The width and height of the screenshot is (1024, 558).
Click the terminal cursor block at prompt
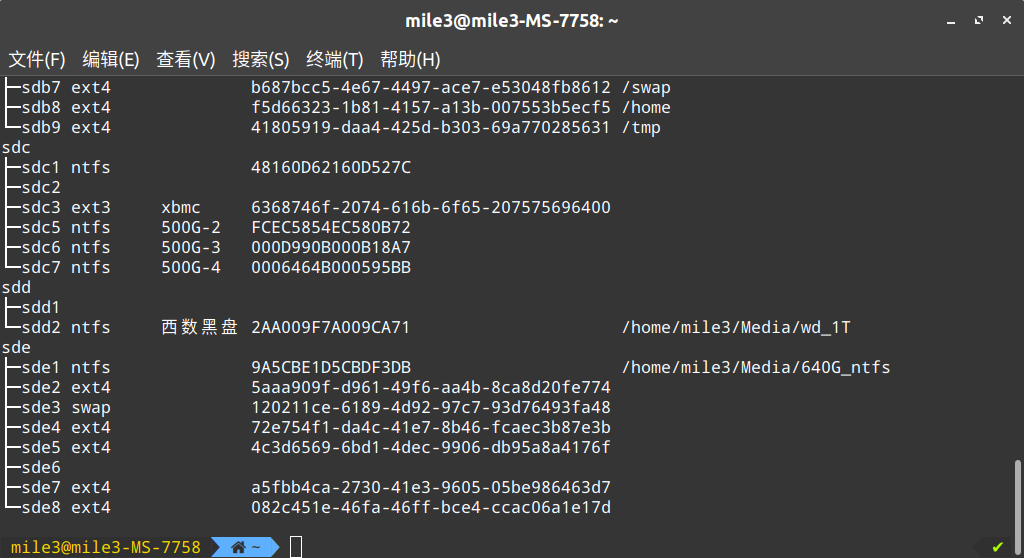[x=296, y=547]
